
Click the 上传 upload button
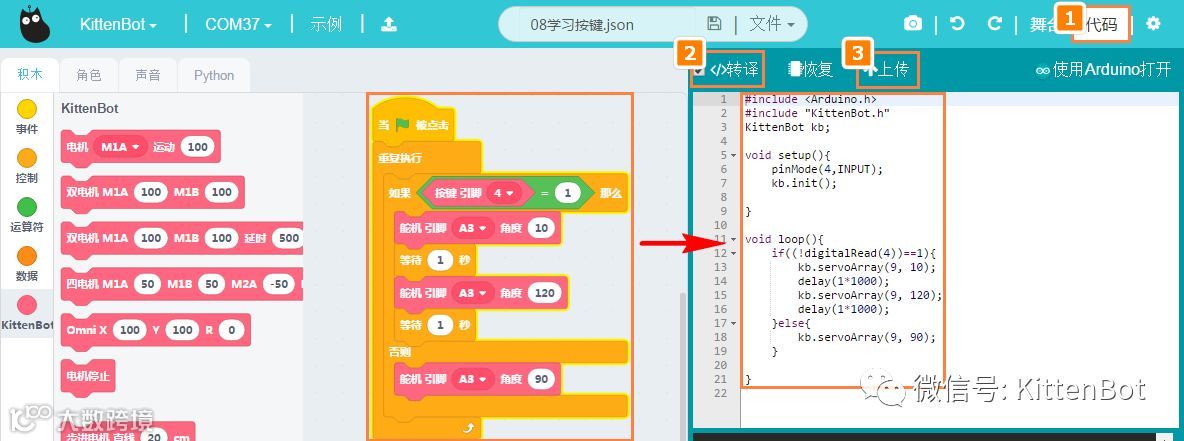click(887, 70)
